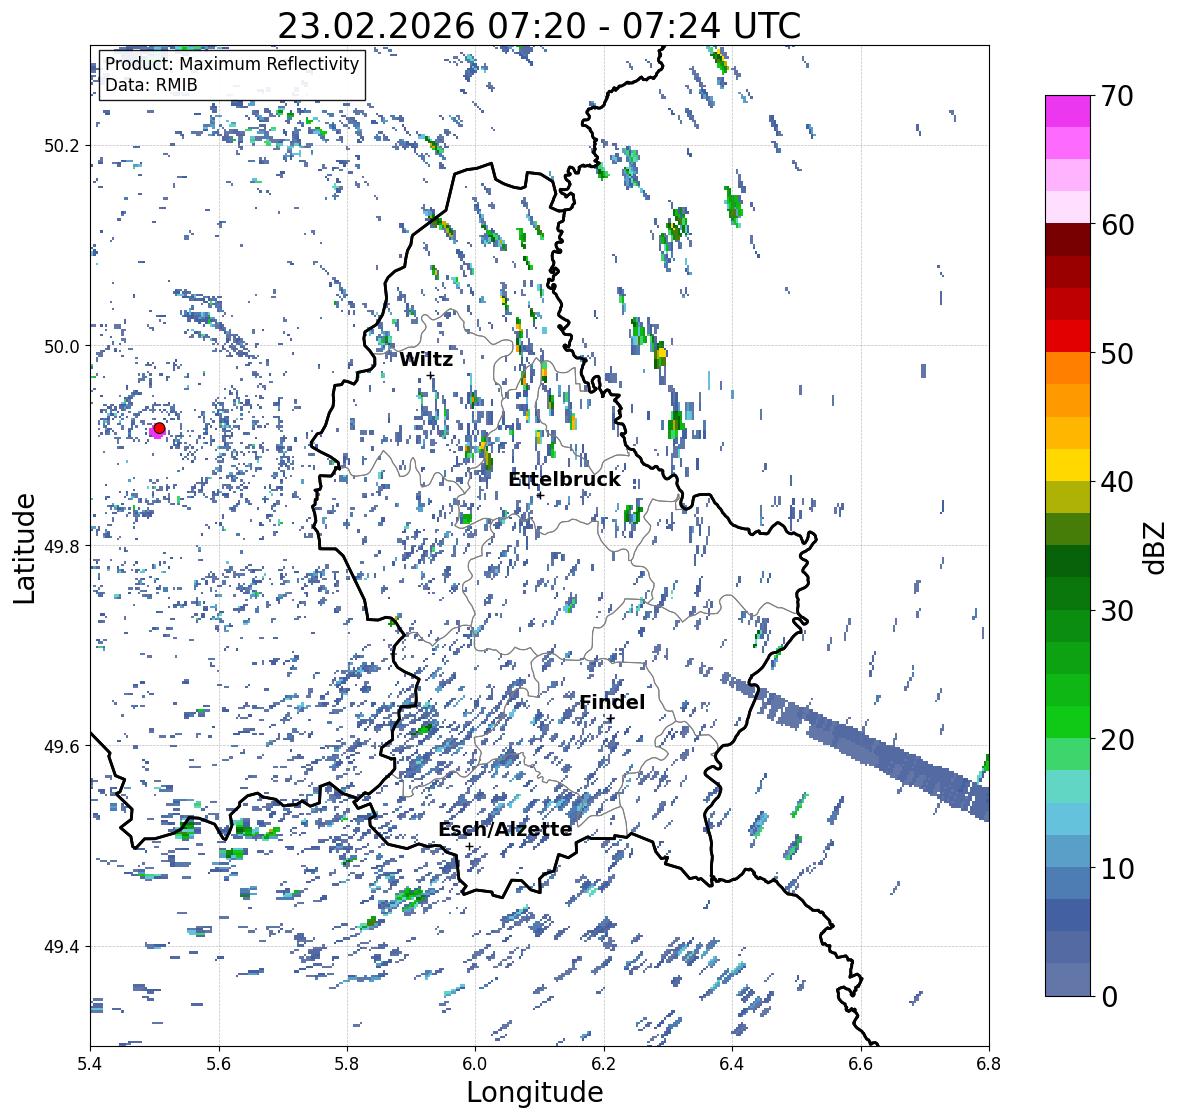Click the 6.2 longitude tick label
This screenshot has width=1179, height=1117.
click(604, 1064)
